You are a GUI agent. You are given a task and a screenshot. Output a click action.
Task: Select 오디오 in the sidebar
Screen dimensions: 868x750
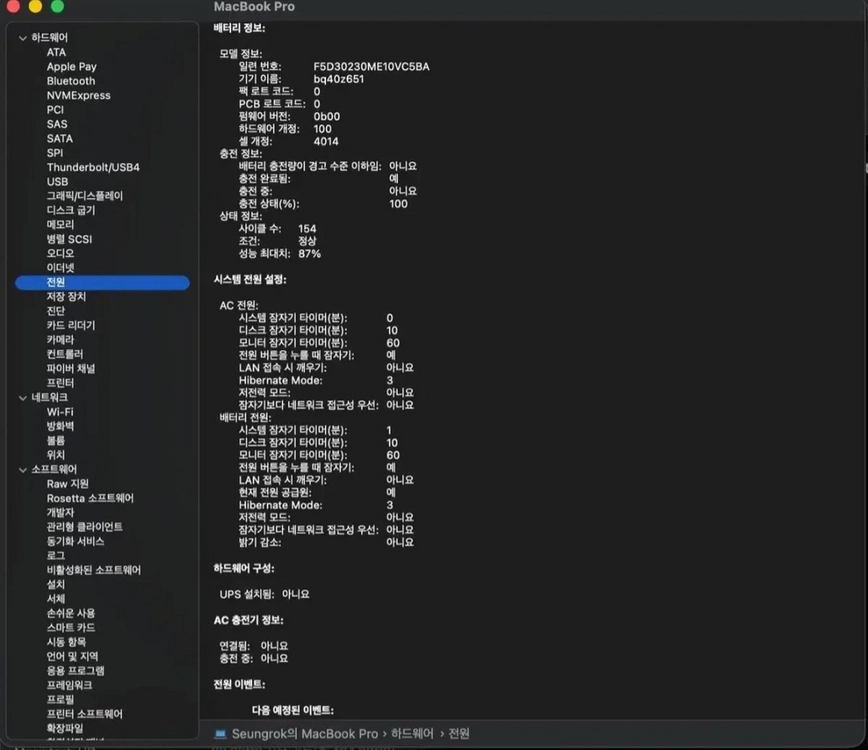tap(60, 254)
